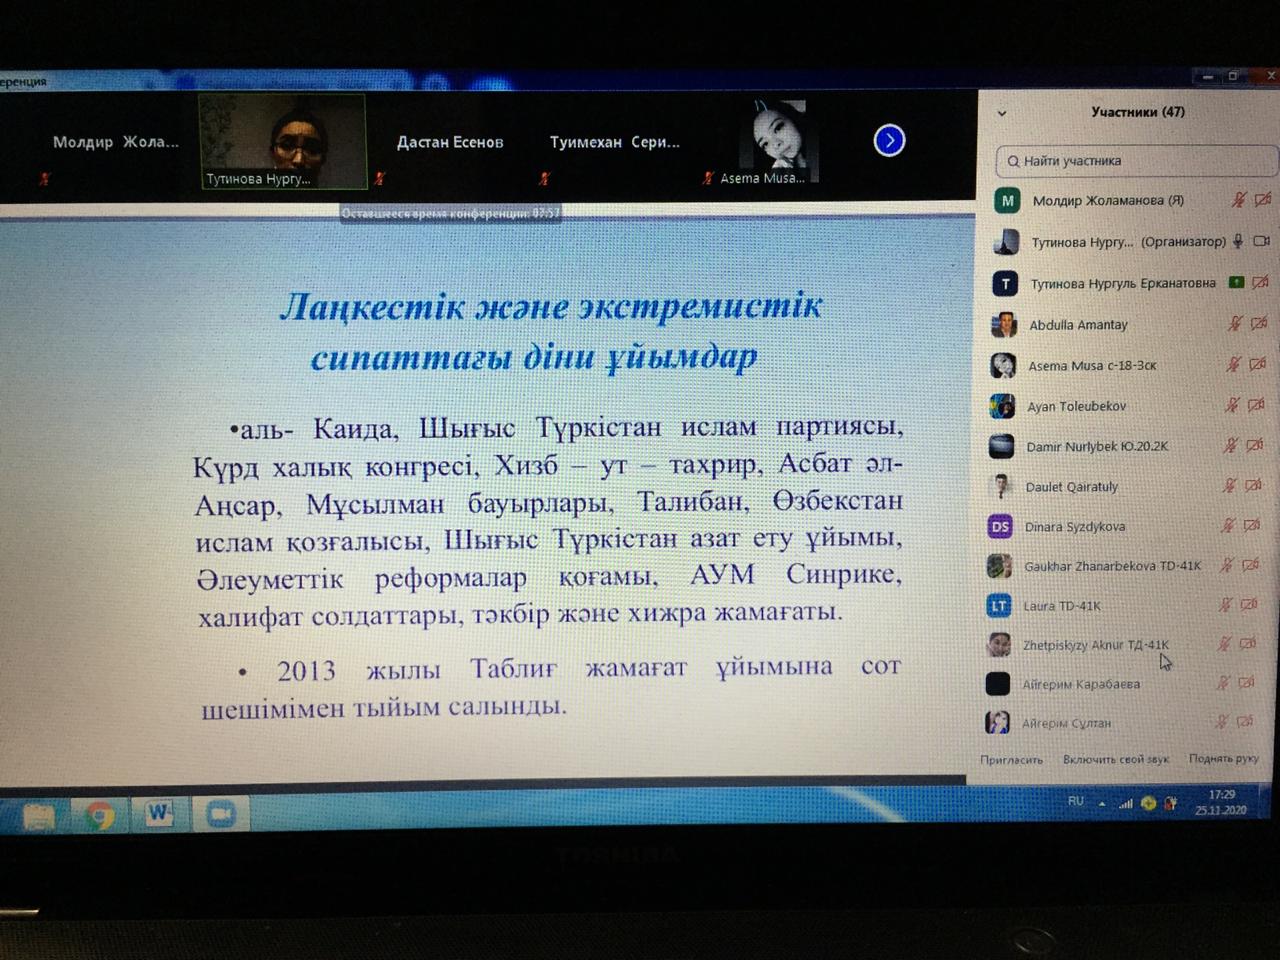The image size is (1280, 960).
Task: Click screen share icon for Тутинова Нургуль Ерканатовна
Action: [x=1237, y=283]
